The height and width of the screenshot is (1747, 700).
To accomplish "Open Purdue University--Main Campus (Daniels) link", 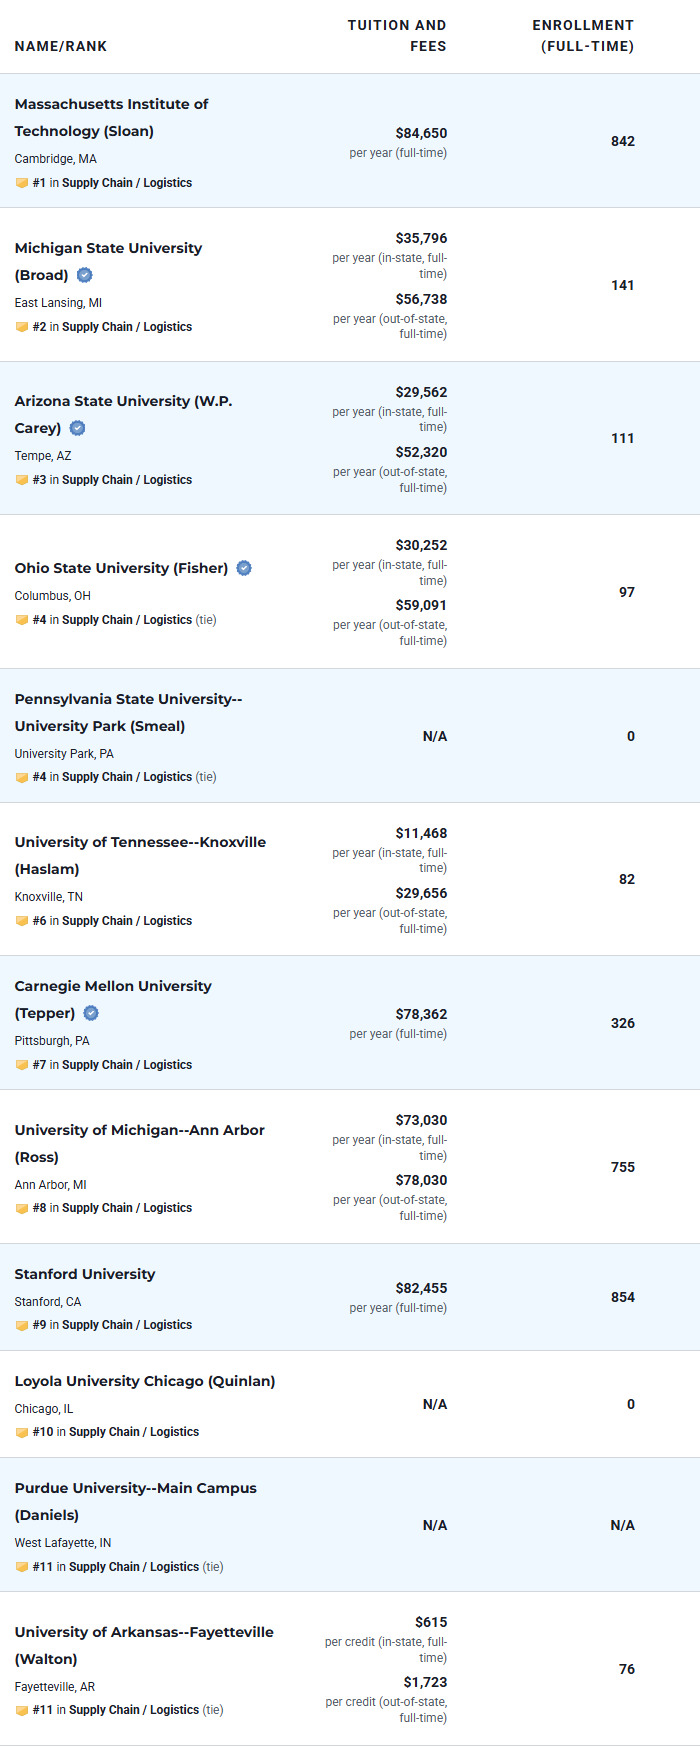I will click(135, 1501).
